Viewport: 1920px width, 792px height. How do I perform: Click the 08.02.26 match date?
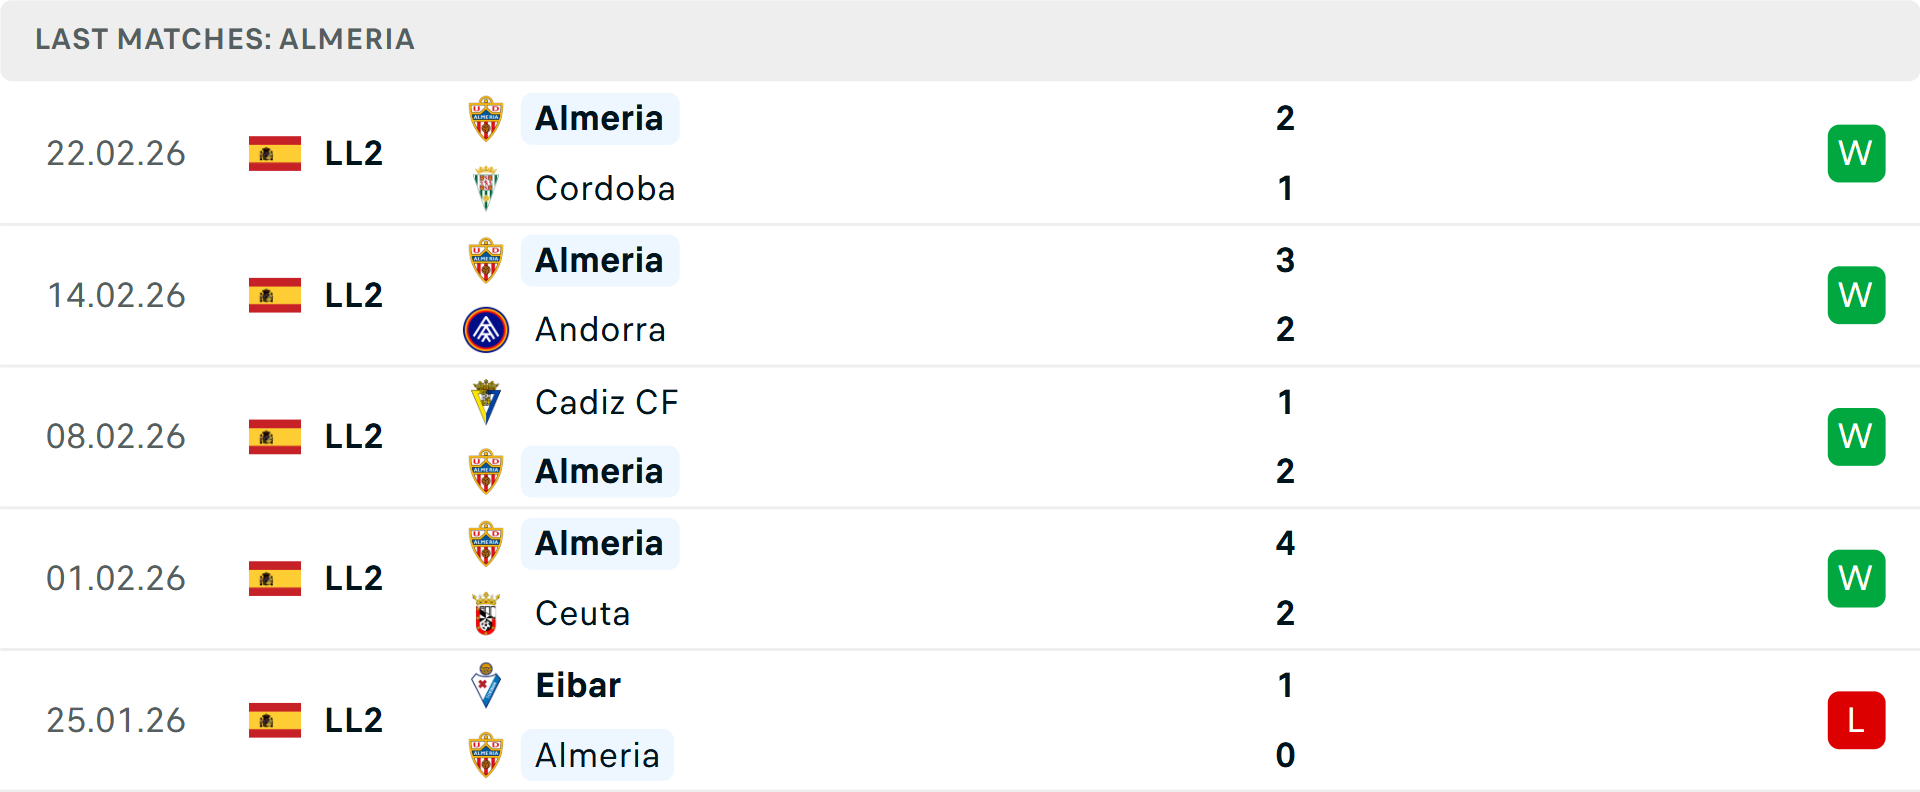(116, 437)
